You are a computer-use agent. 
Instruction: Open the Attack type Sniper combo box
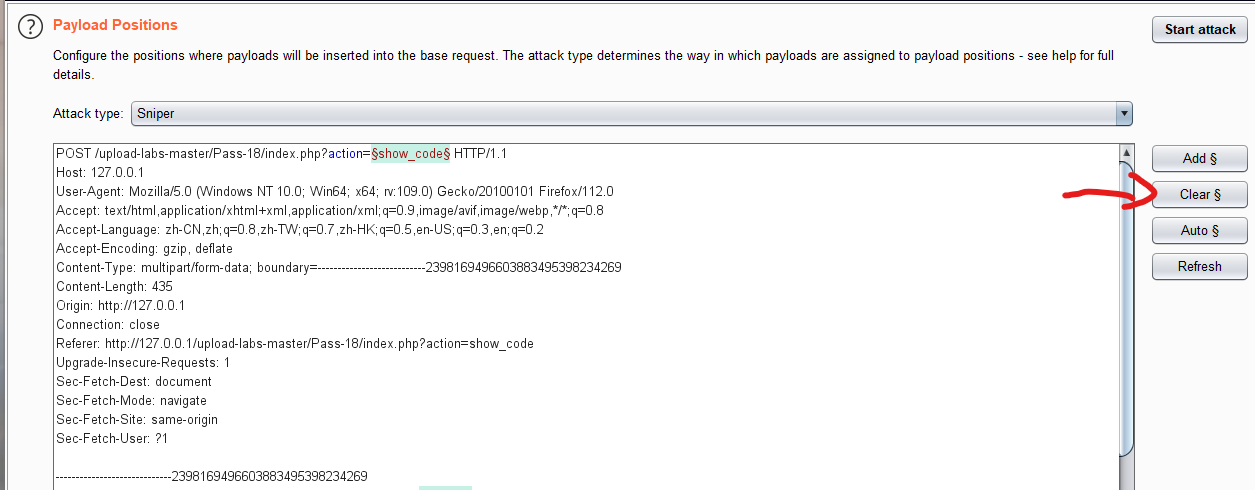[632, 114]
